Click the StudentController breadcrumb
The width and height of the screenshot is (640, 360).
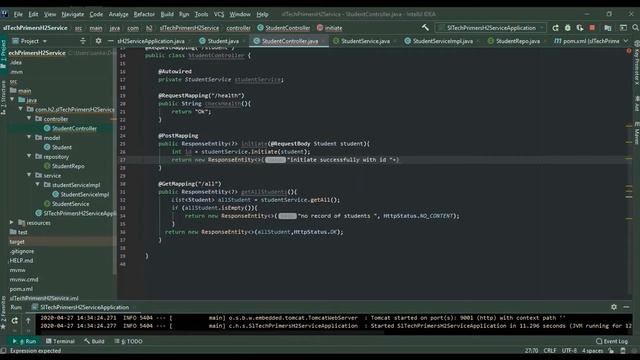pos(283,28)
